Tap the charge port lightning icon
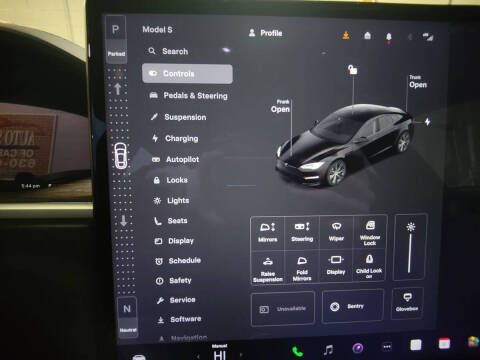This screenshot has width=480, height=360. point(427,122)
